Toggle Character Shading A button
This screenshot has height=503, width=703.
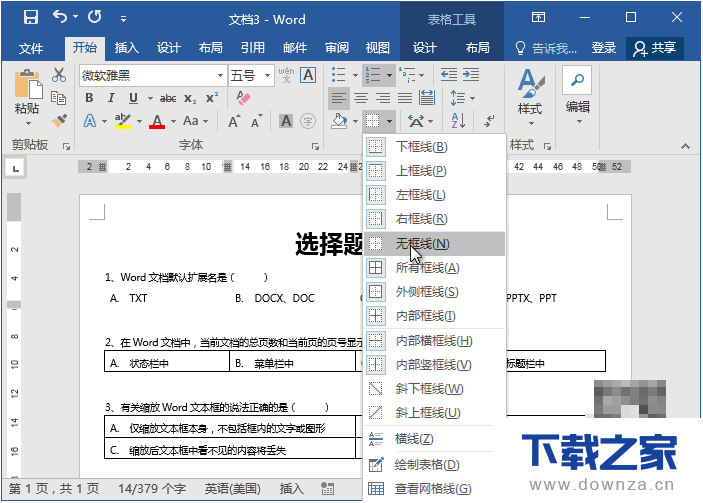point(286,121)
